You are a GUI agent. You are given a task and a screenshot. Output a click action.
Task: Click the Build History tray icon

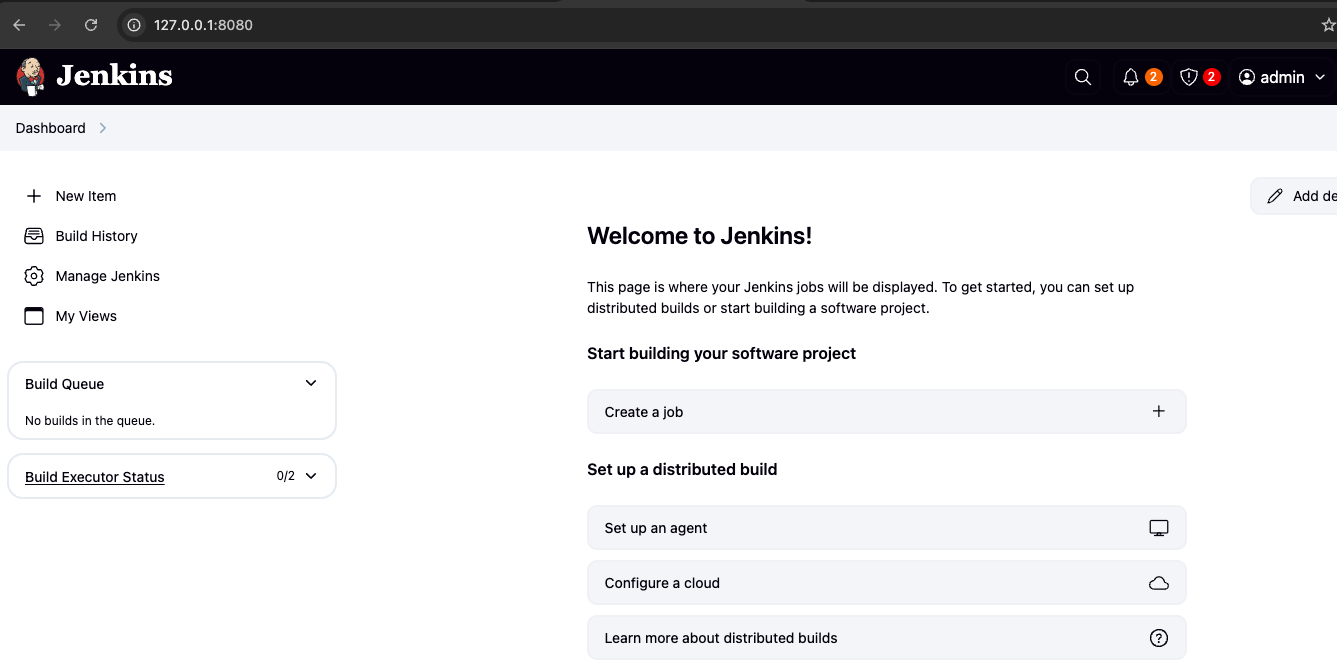pos(34,236)
